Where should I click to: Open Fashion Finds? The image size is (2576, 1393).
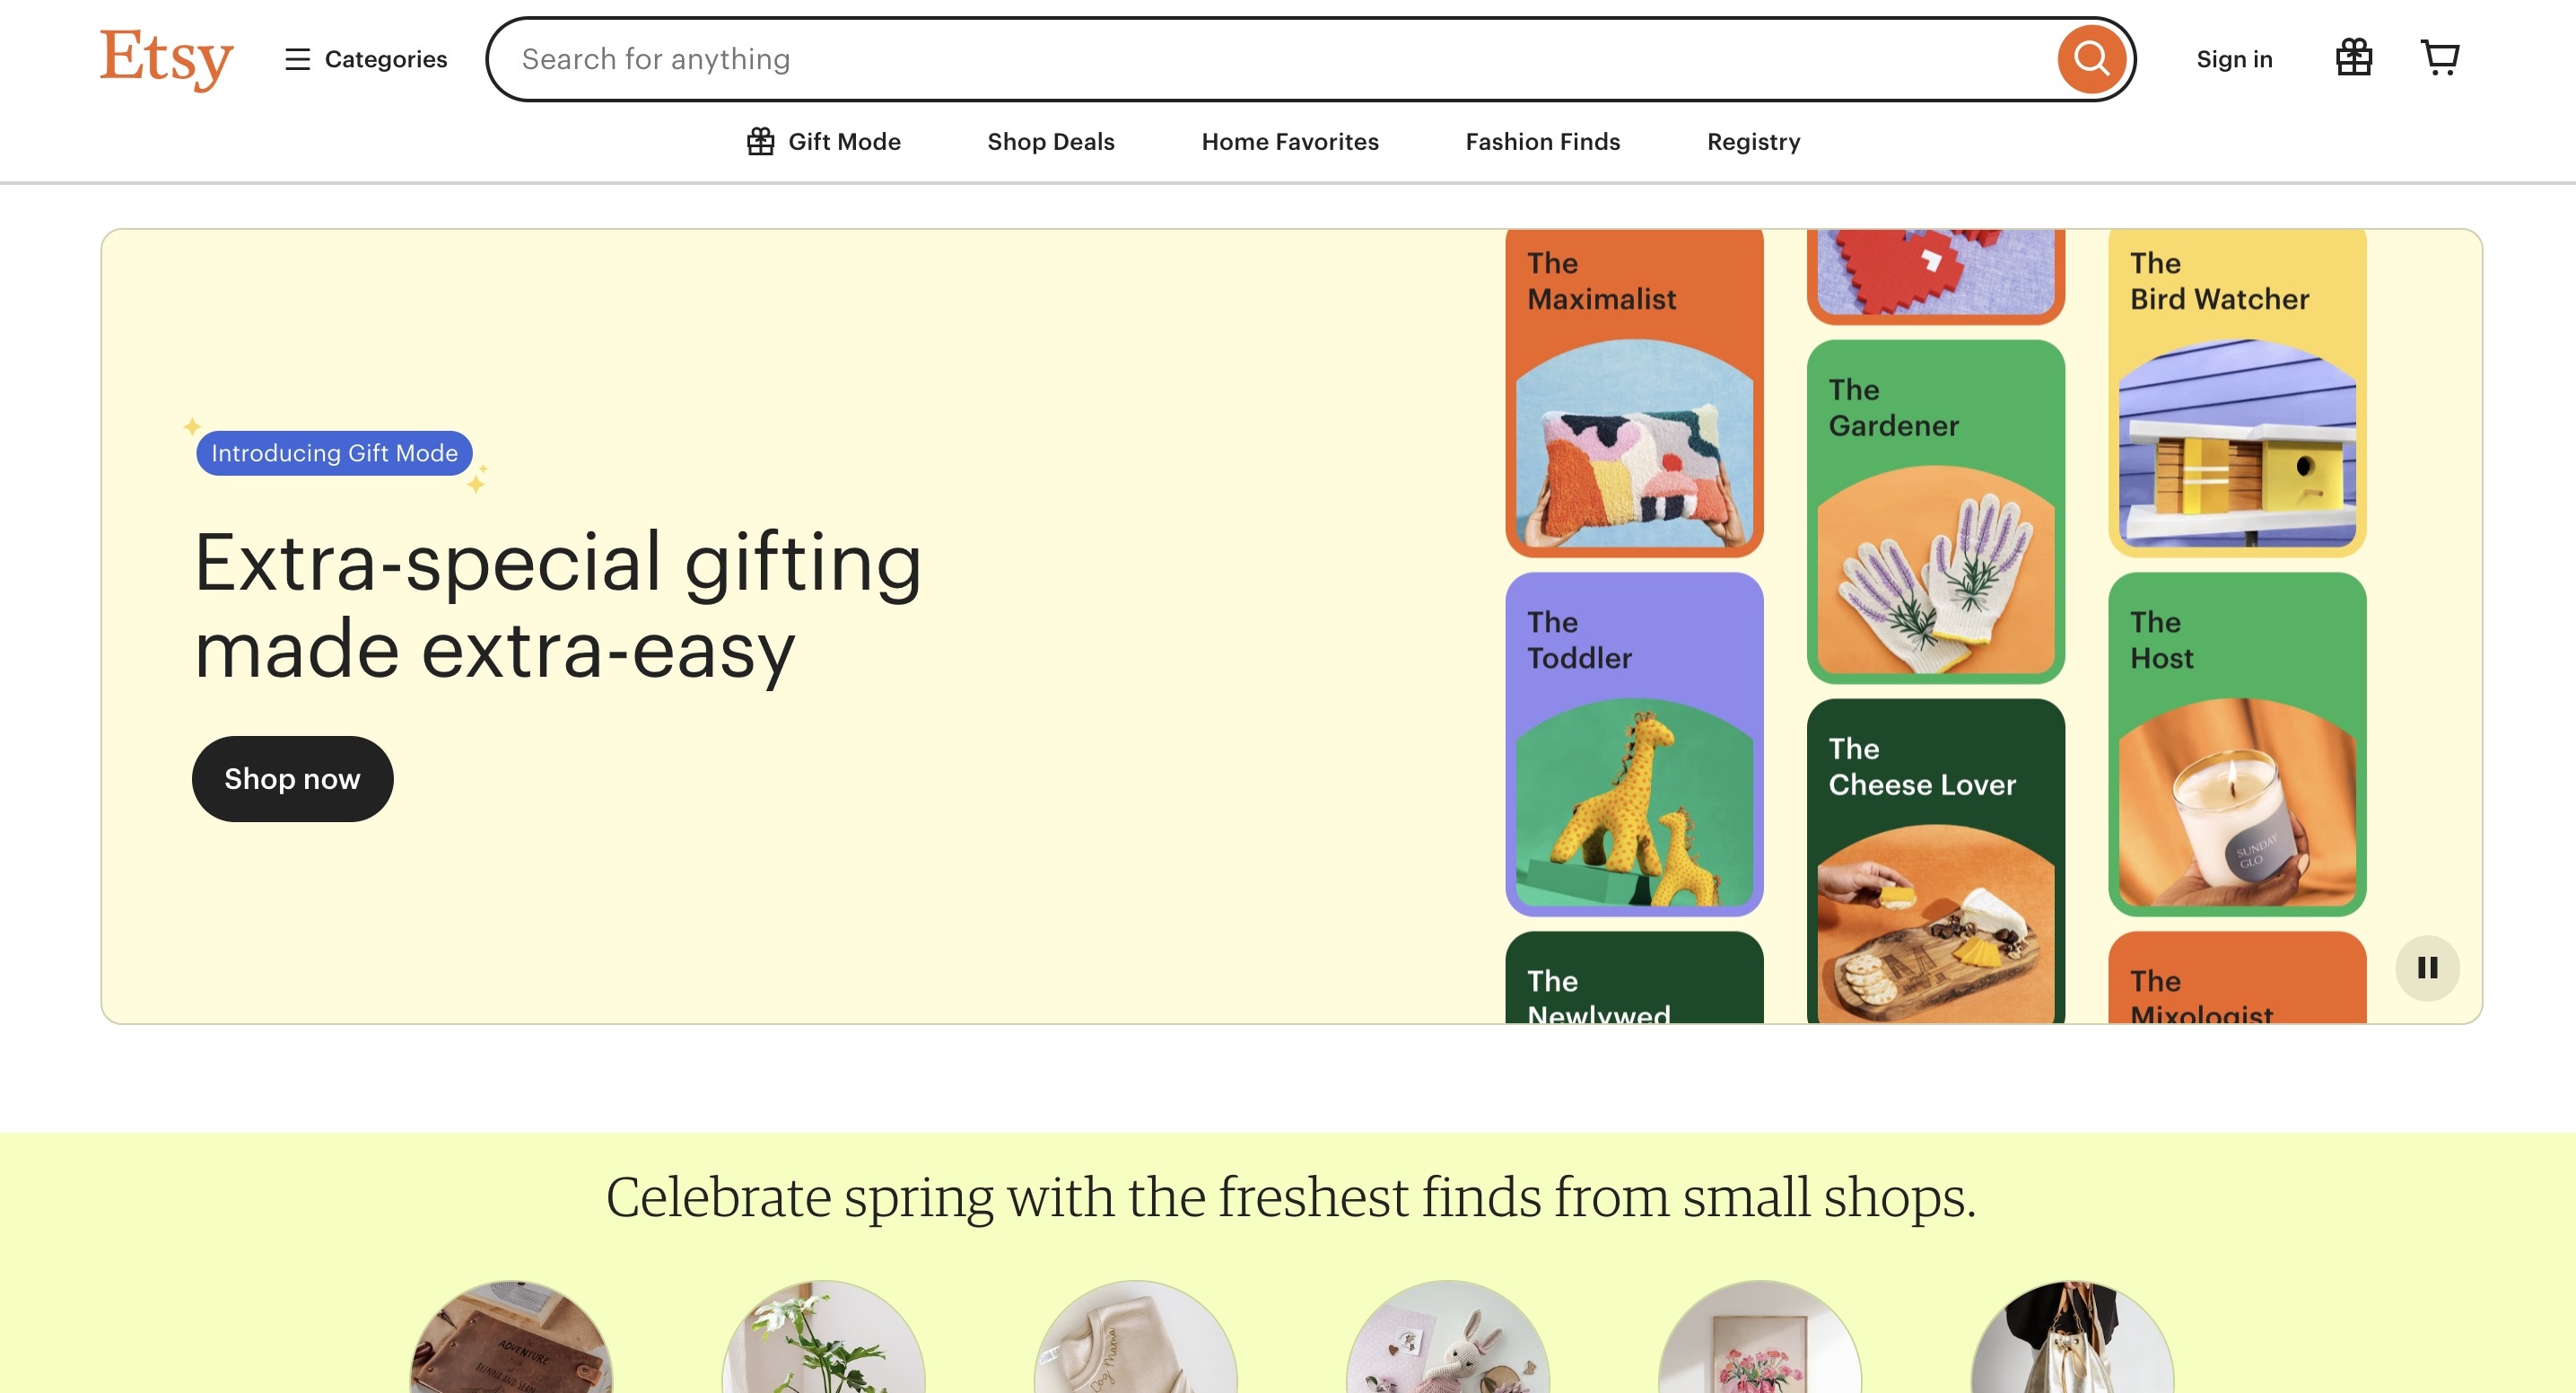point(1542,142)
